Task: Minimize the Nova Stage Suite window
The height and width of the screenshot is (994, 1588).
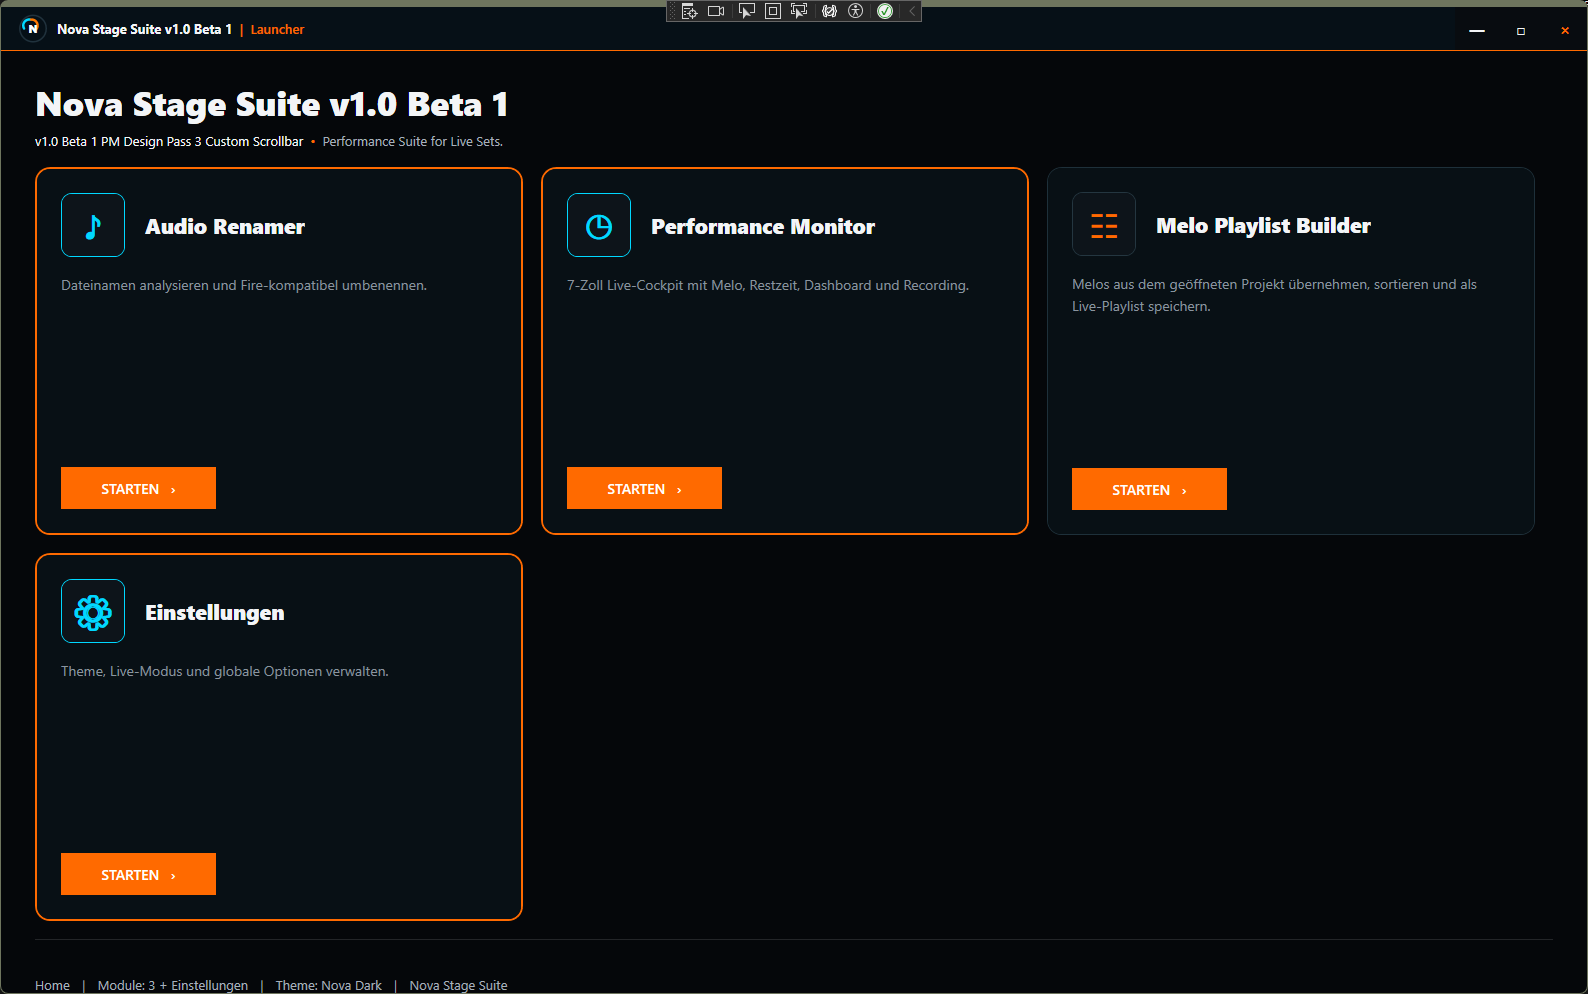Action: (1477, 30)
